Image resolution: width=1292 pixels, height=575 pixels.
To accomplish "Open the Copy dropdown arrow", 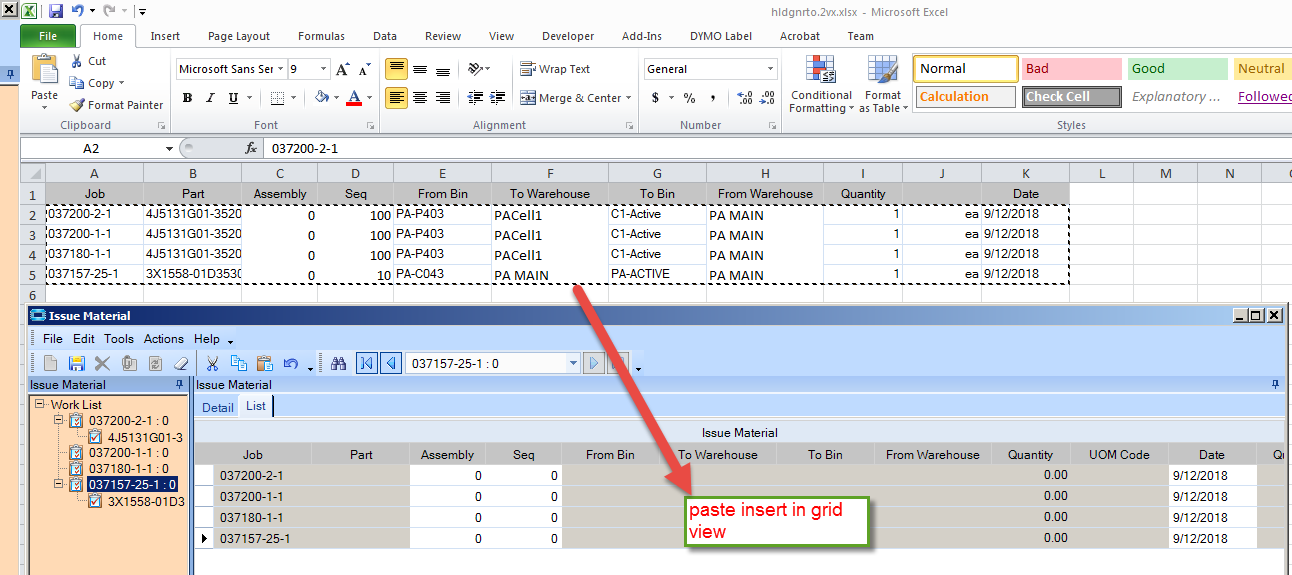I will 121,84.
